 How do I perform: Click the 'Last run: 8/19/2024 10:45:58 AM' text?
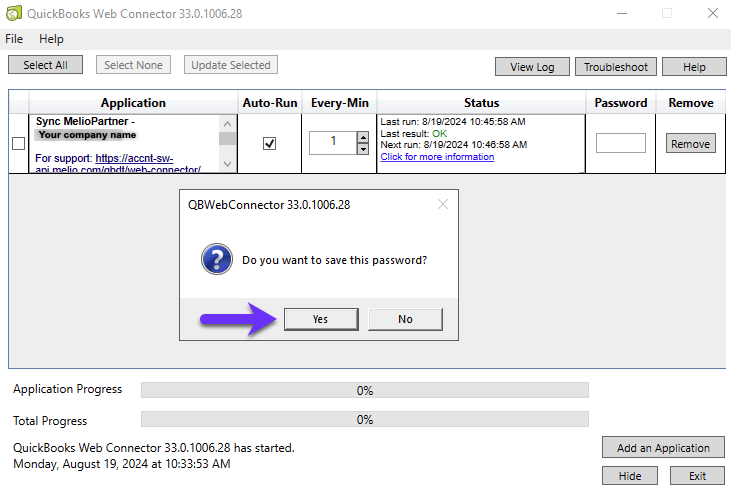[453, 122]
